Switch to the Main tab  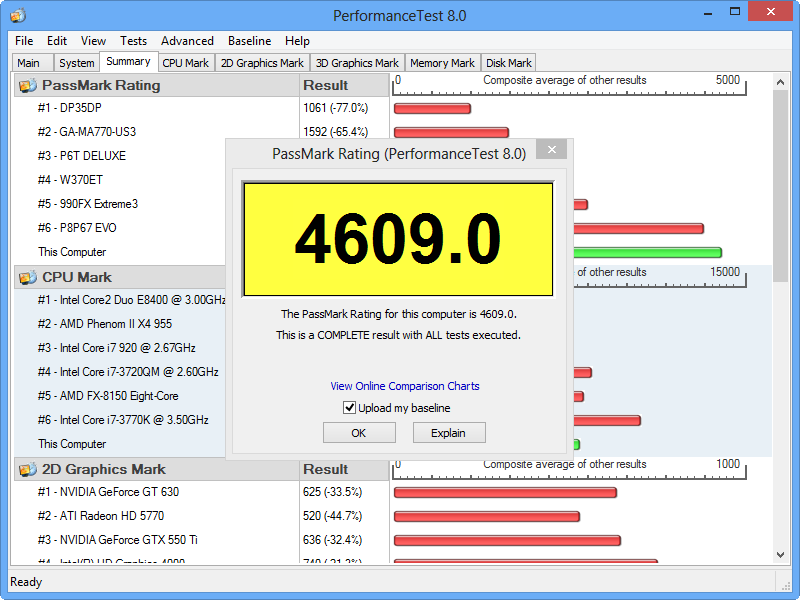point(31,63)
